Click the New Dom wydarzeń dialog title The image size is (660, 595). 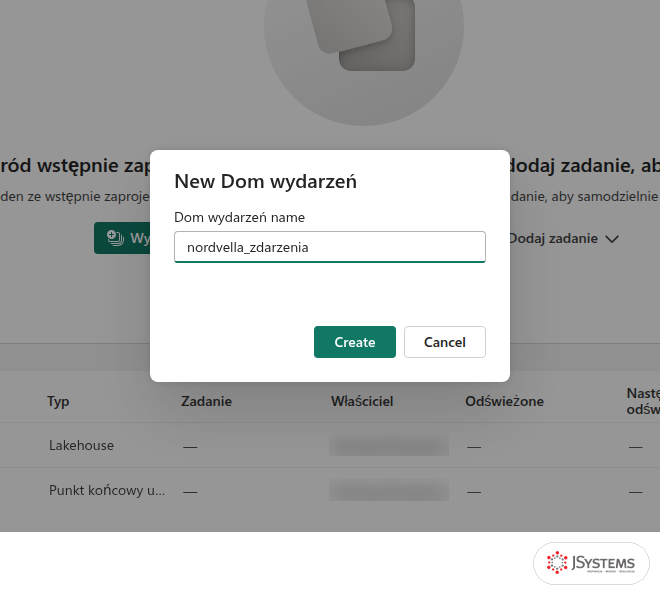[x=265, y=181]
